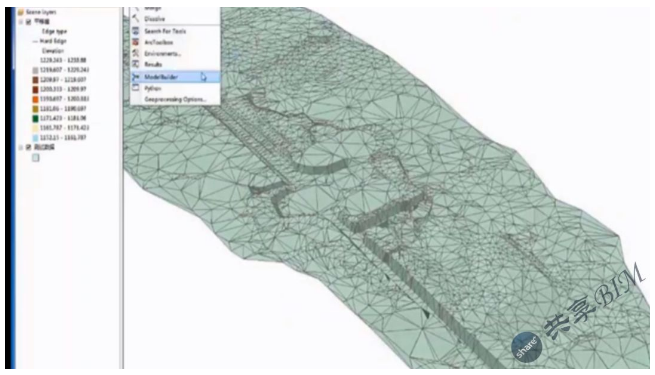Click the Search For Tools menu icon
The height and width of the screenshot is (375, 655).
135,31
